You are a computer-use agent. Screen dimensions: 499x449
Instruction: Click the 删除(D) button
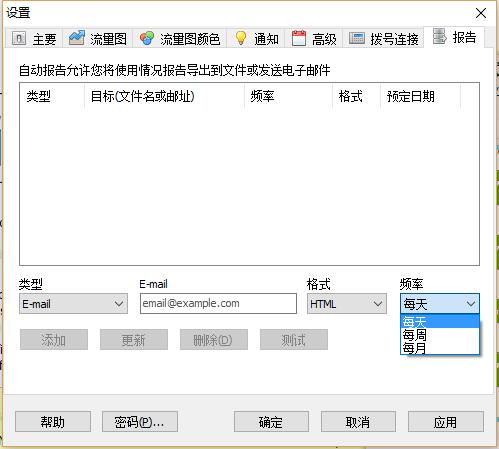[x=214, y=340]
